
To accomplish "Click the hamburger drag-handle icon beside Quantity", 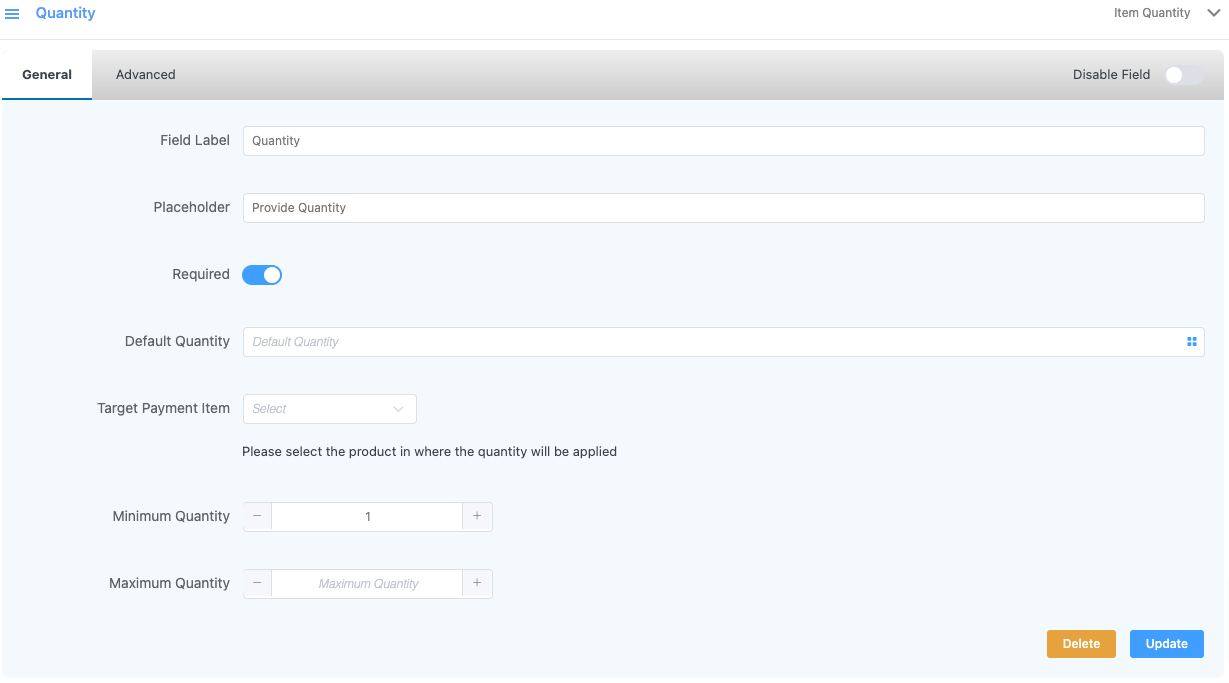I will [x=13, y=14].
